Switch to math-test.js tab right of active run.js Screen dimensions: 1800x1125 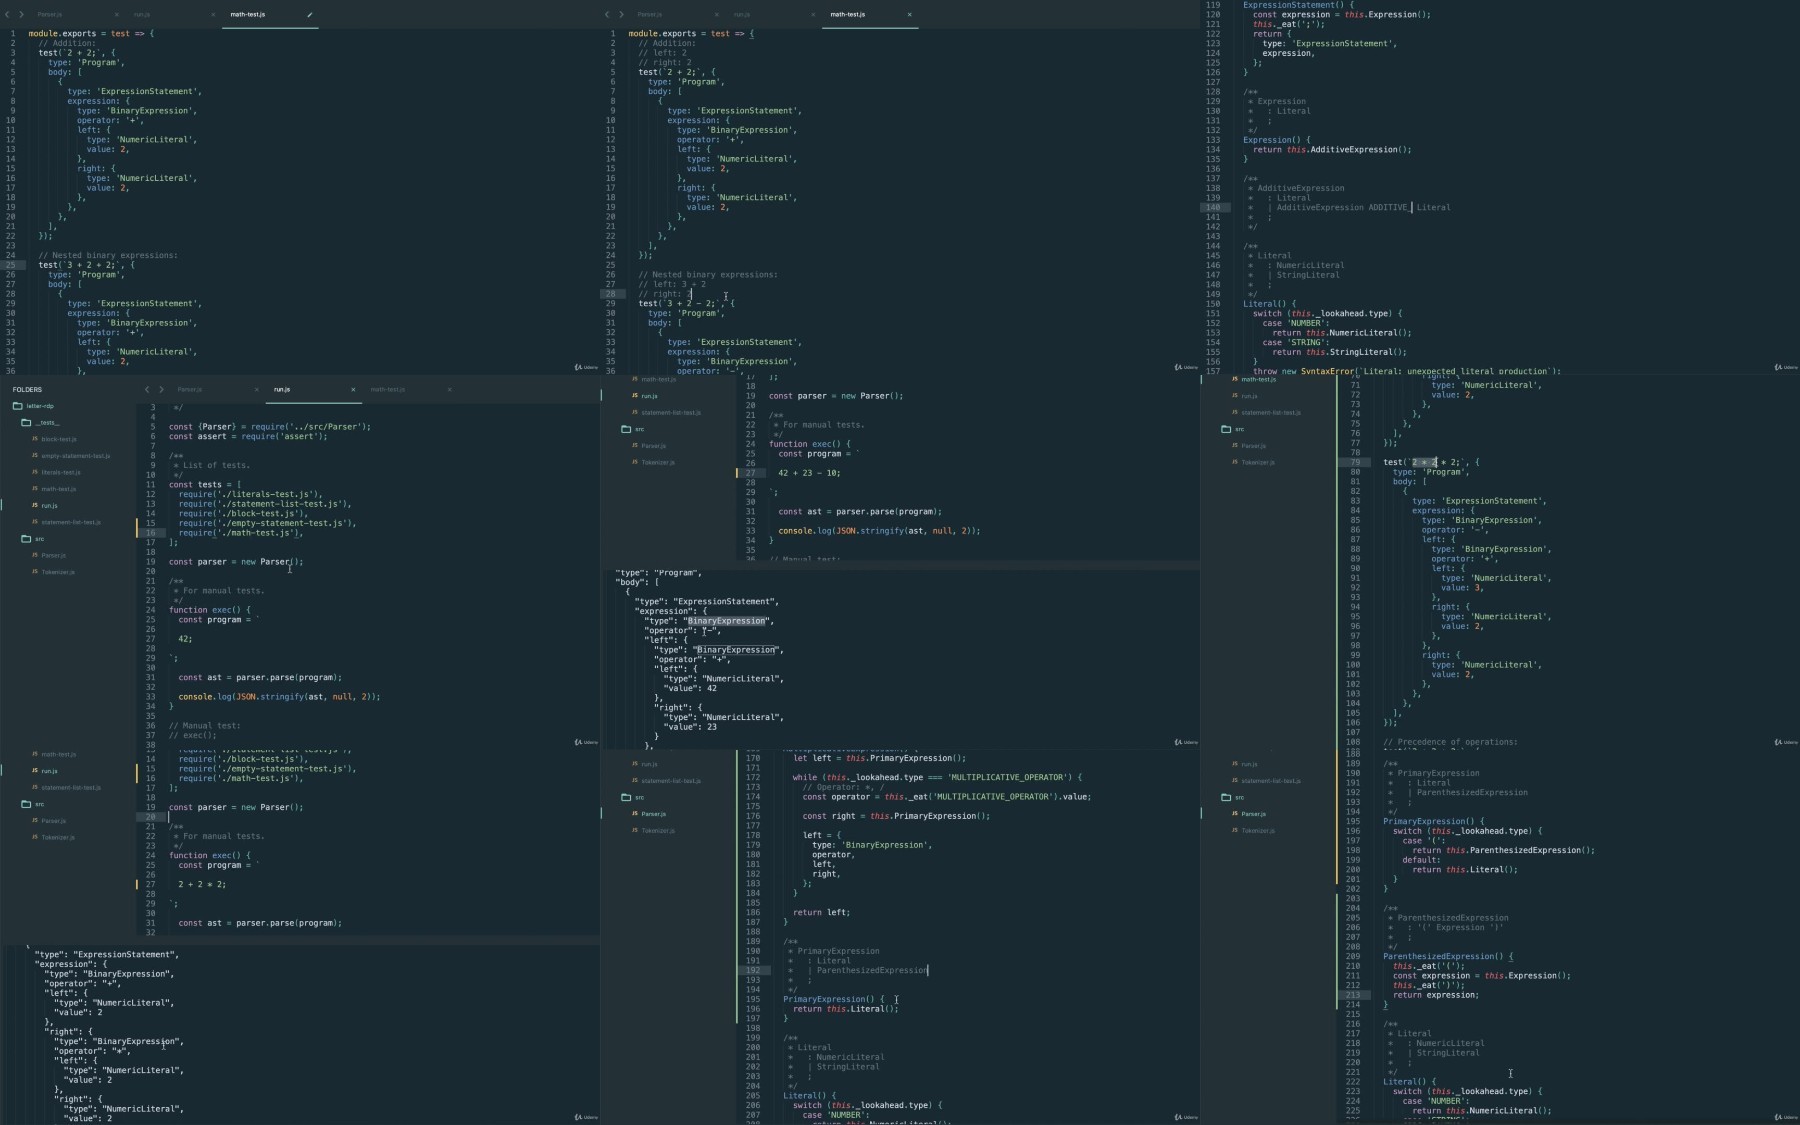pos(387,389)
